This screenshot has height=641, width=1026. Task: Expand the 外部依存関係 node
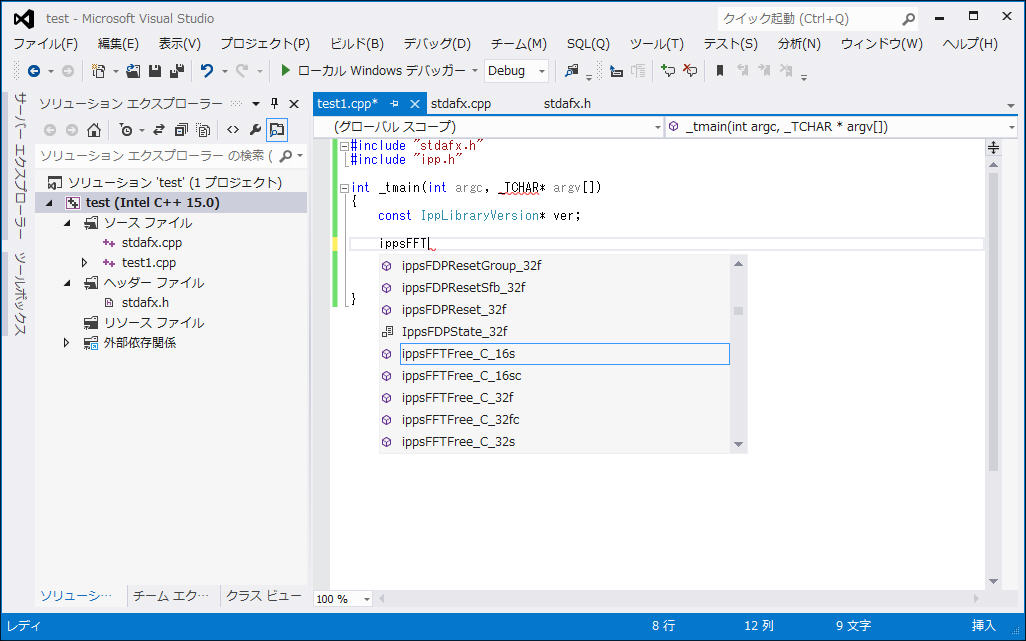pos(66,343)
